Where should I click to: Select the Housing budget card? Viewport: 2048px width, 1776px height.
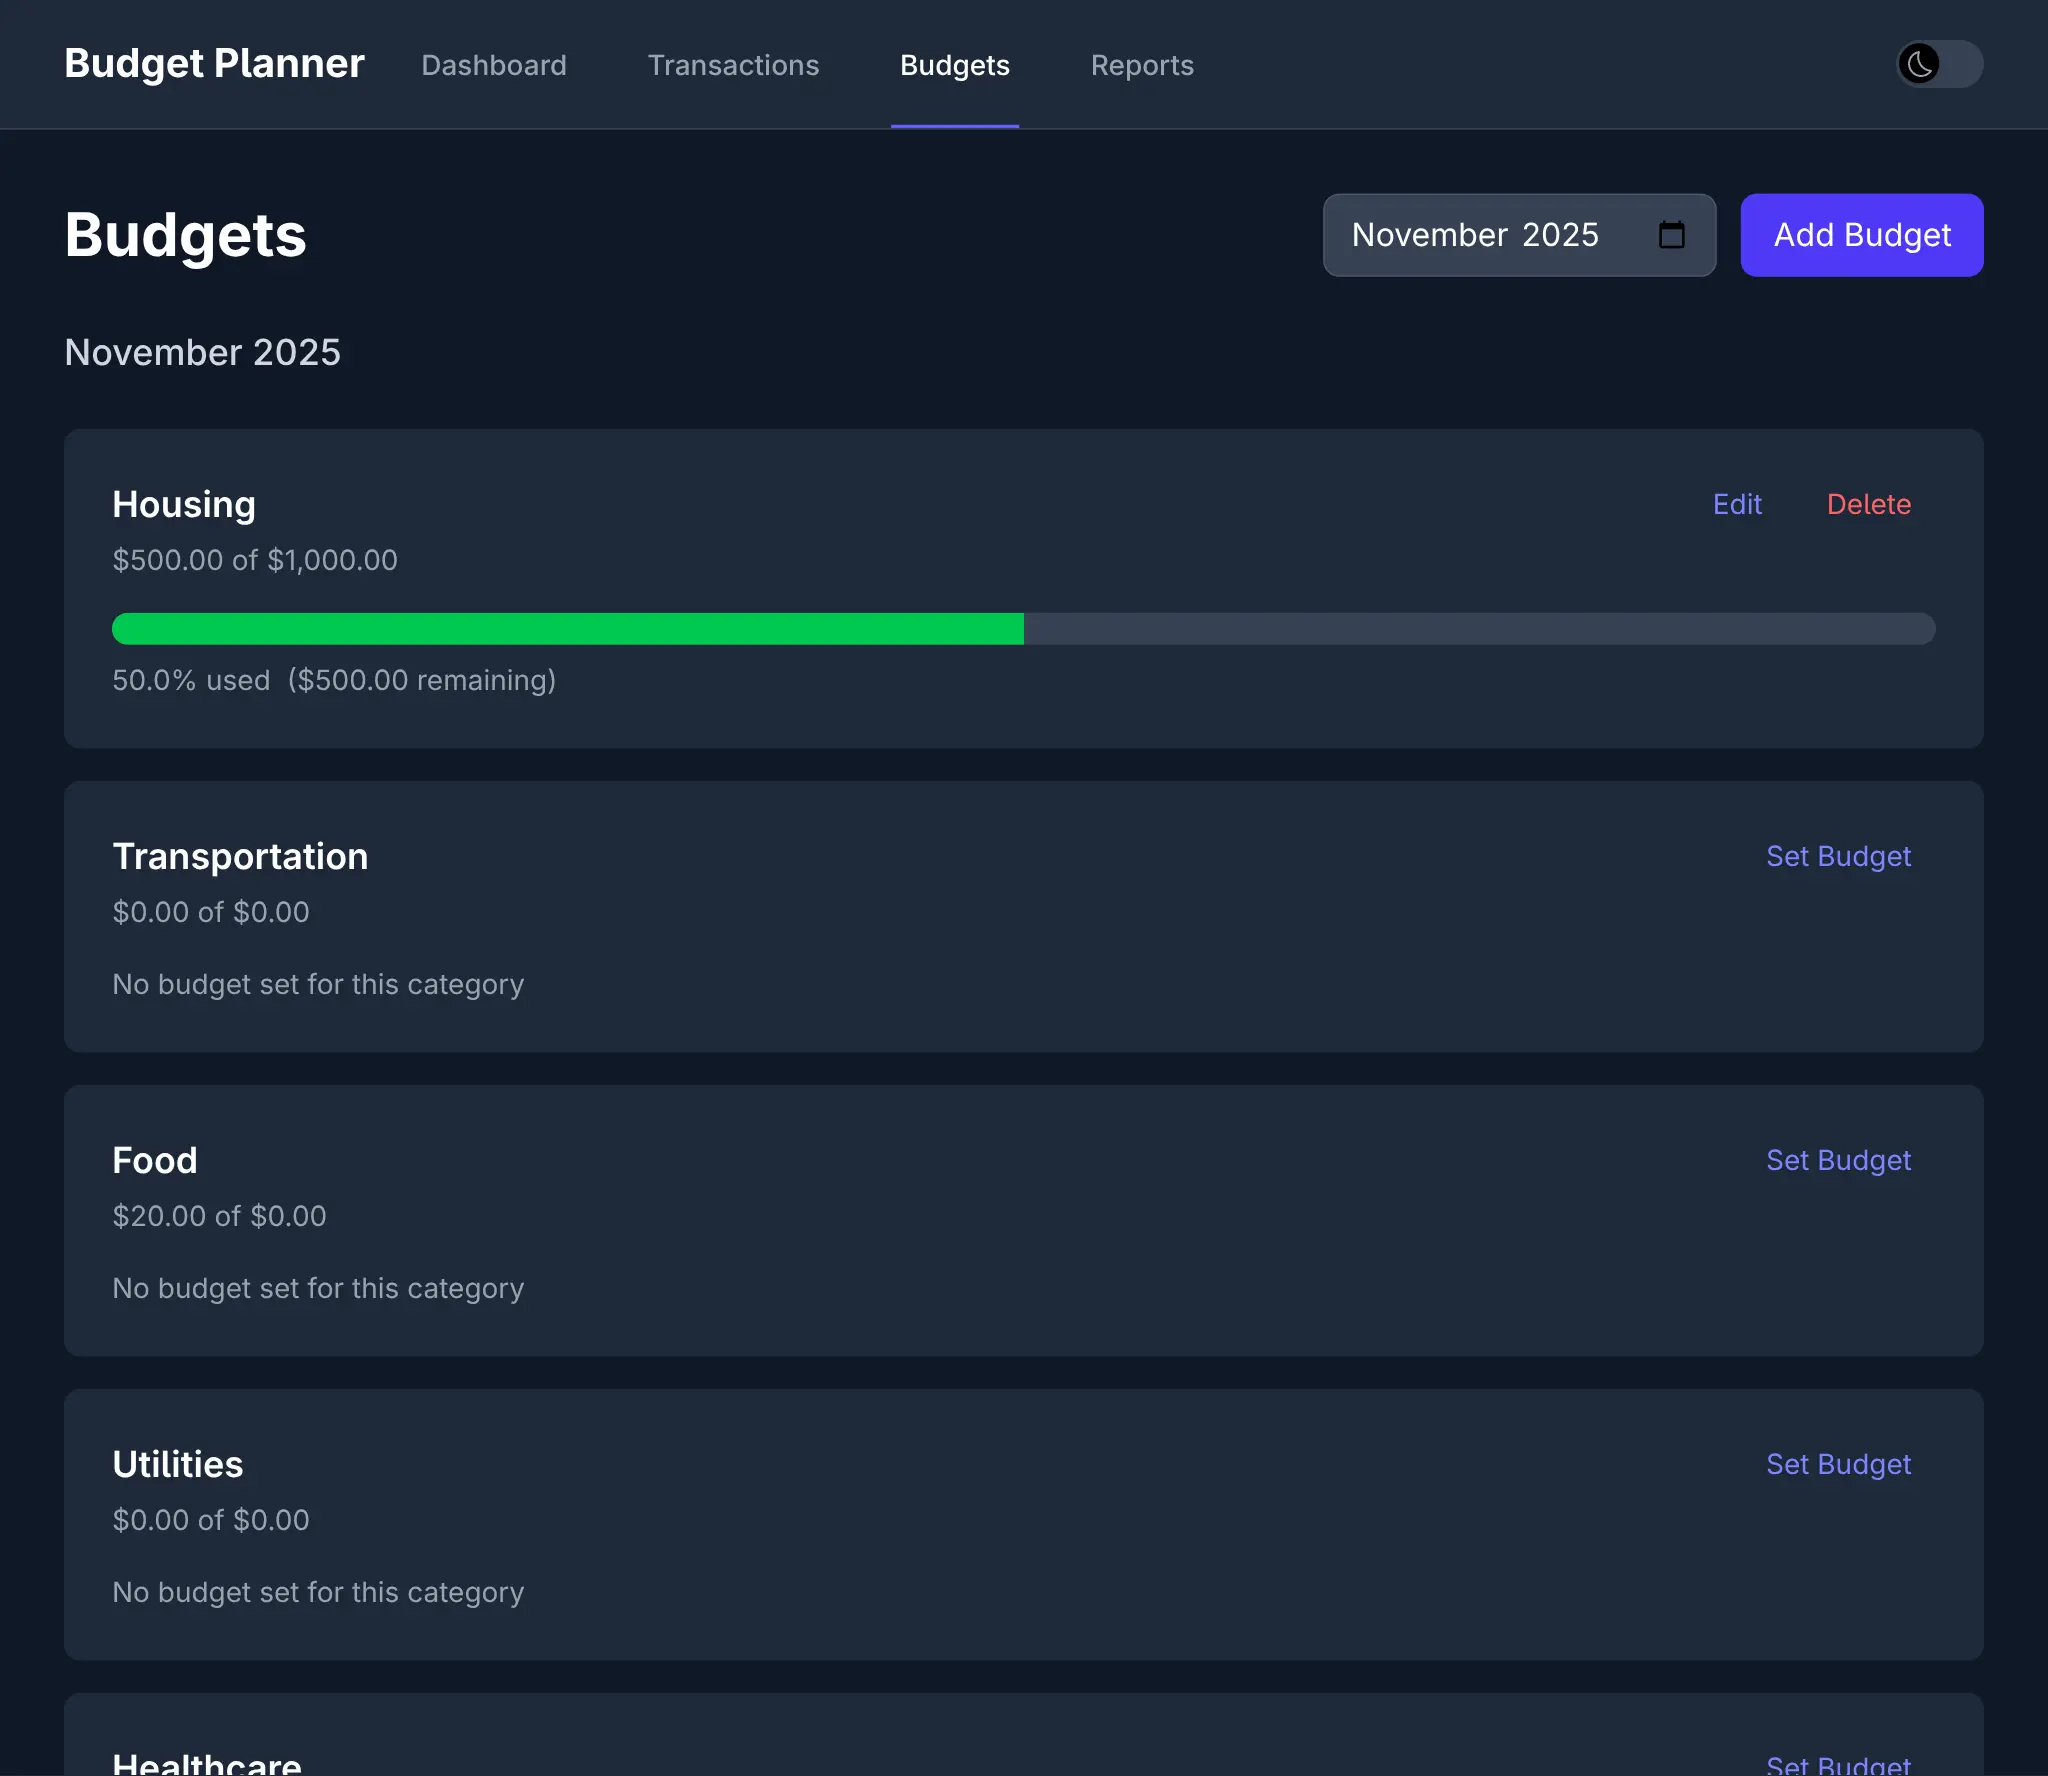1024,587
